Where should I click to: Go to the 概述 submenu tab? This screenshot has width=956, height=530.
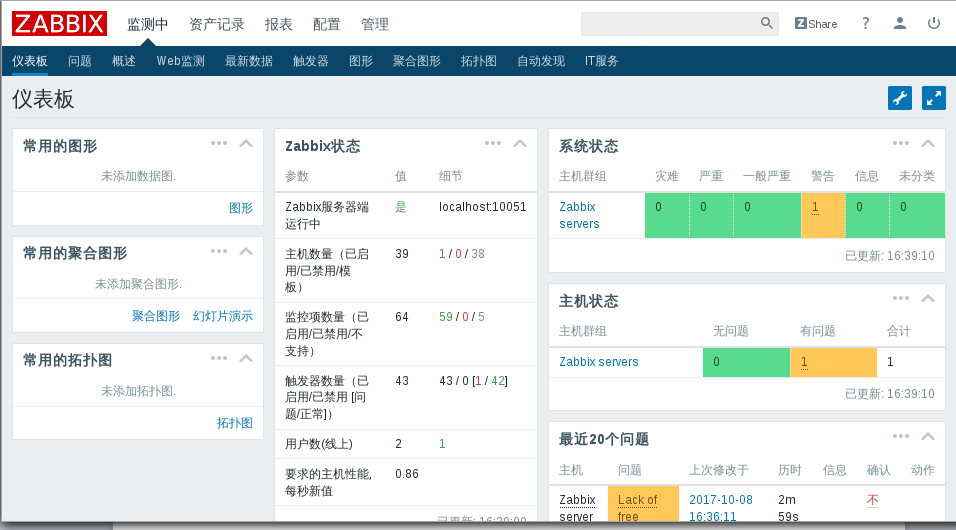click(124, 61)
